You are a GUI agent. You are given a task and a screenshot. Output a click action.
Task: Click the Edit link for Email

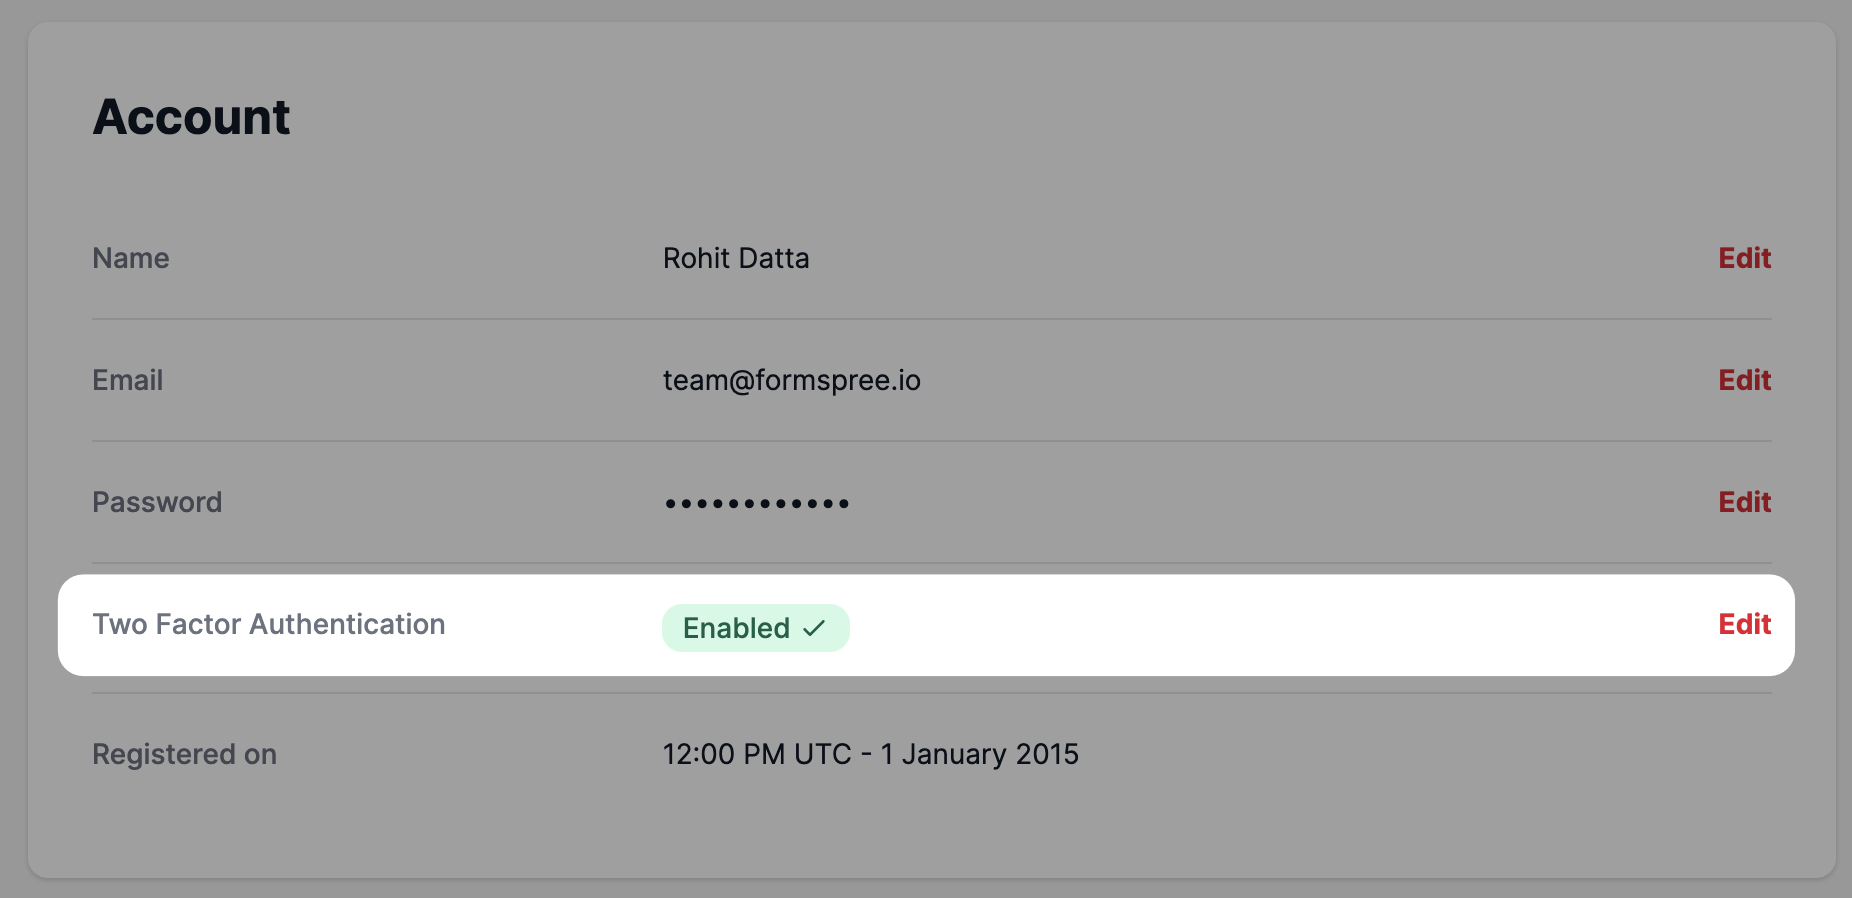[x=1744, y=380]
